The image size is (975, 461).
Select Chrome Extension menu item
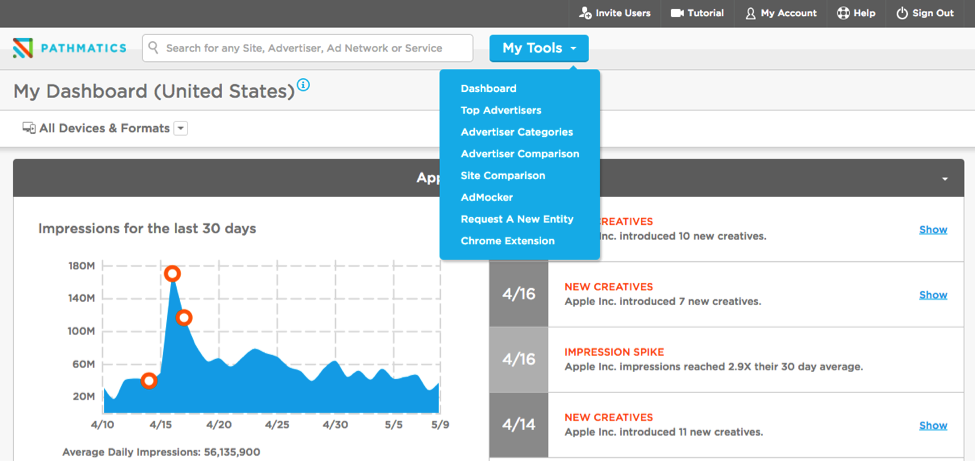(x=507, y=241)
